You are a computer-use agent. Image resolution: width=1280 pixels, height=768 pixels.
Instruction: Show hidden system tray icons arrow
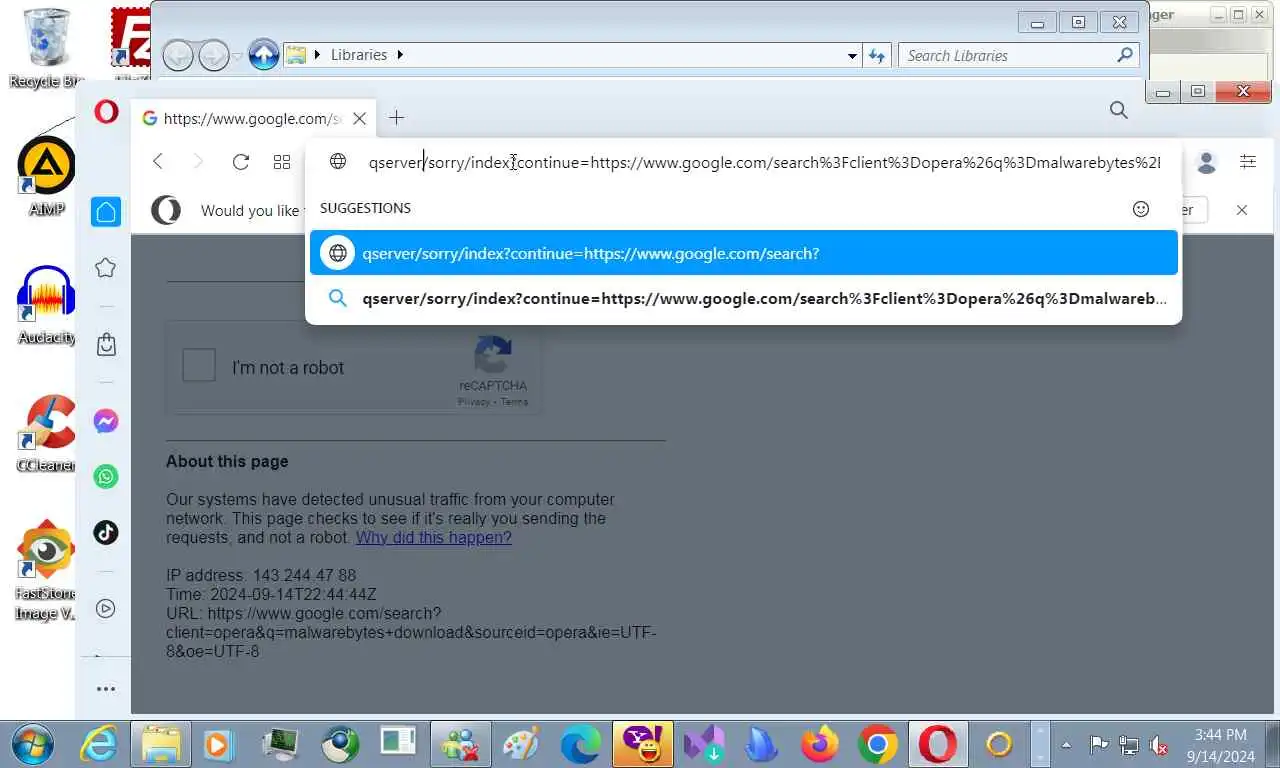pos(1066,745)
